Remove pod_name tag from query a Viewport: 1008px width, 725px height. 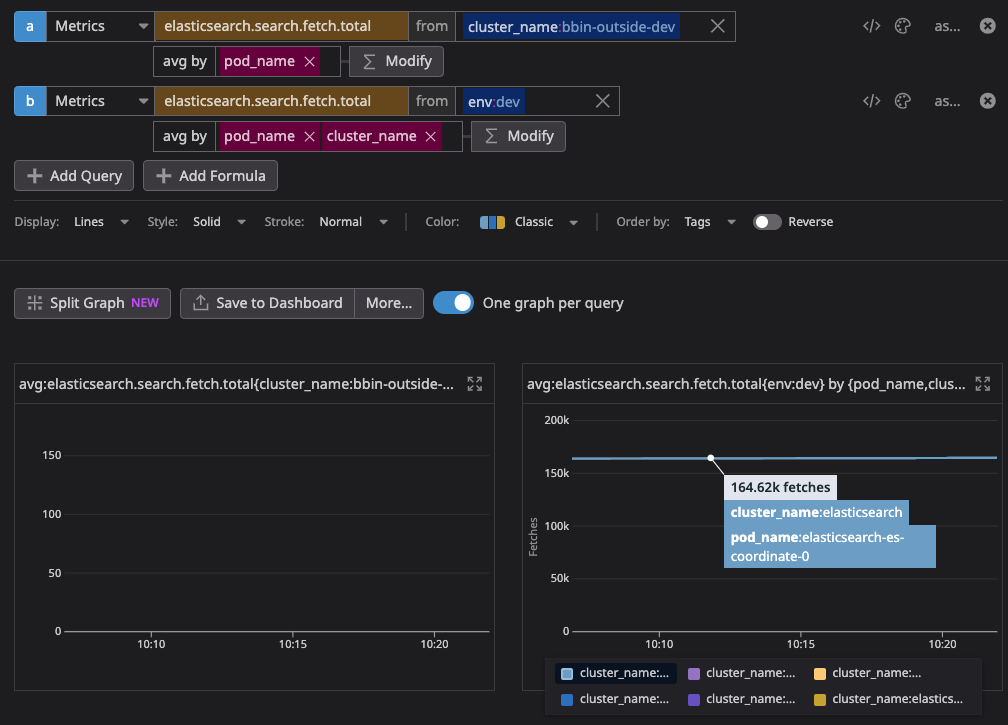tap(310, 61)
